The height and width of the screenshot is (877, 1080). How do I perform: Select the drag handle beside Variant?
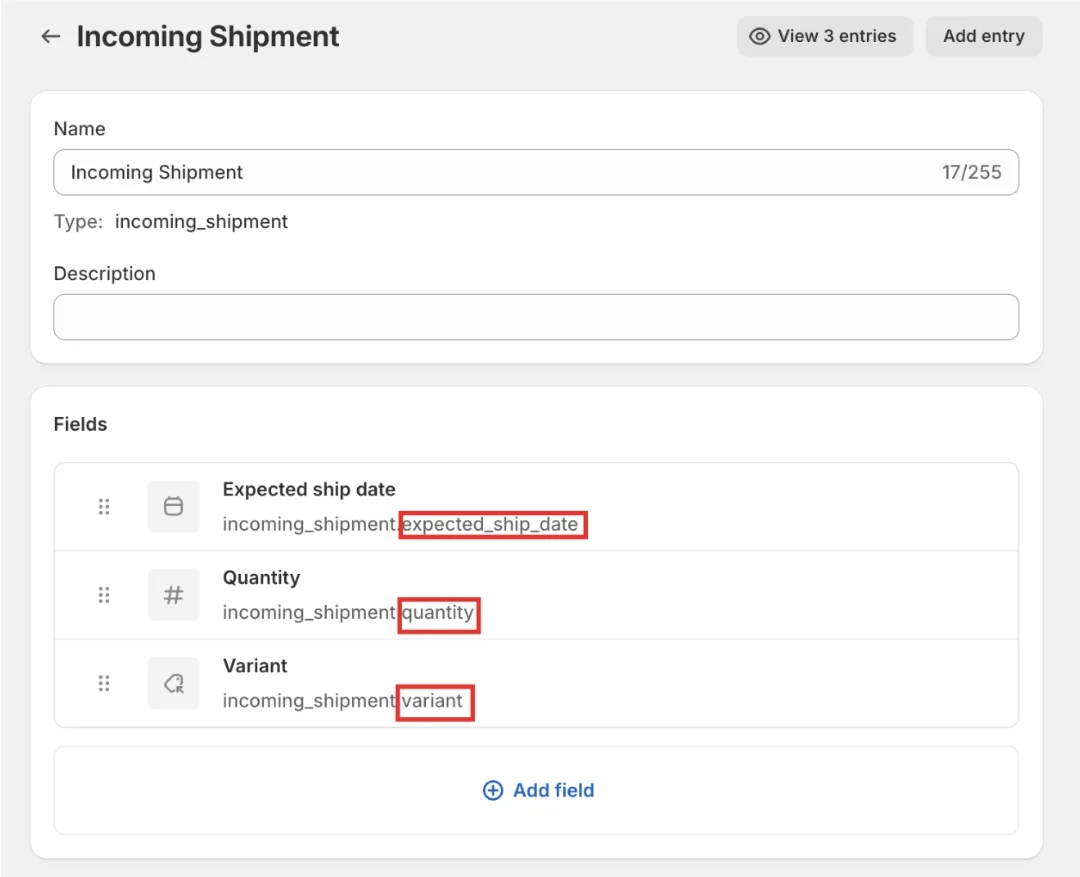pyautogui.click(x=104, y=683)
